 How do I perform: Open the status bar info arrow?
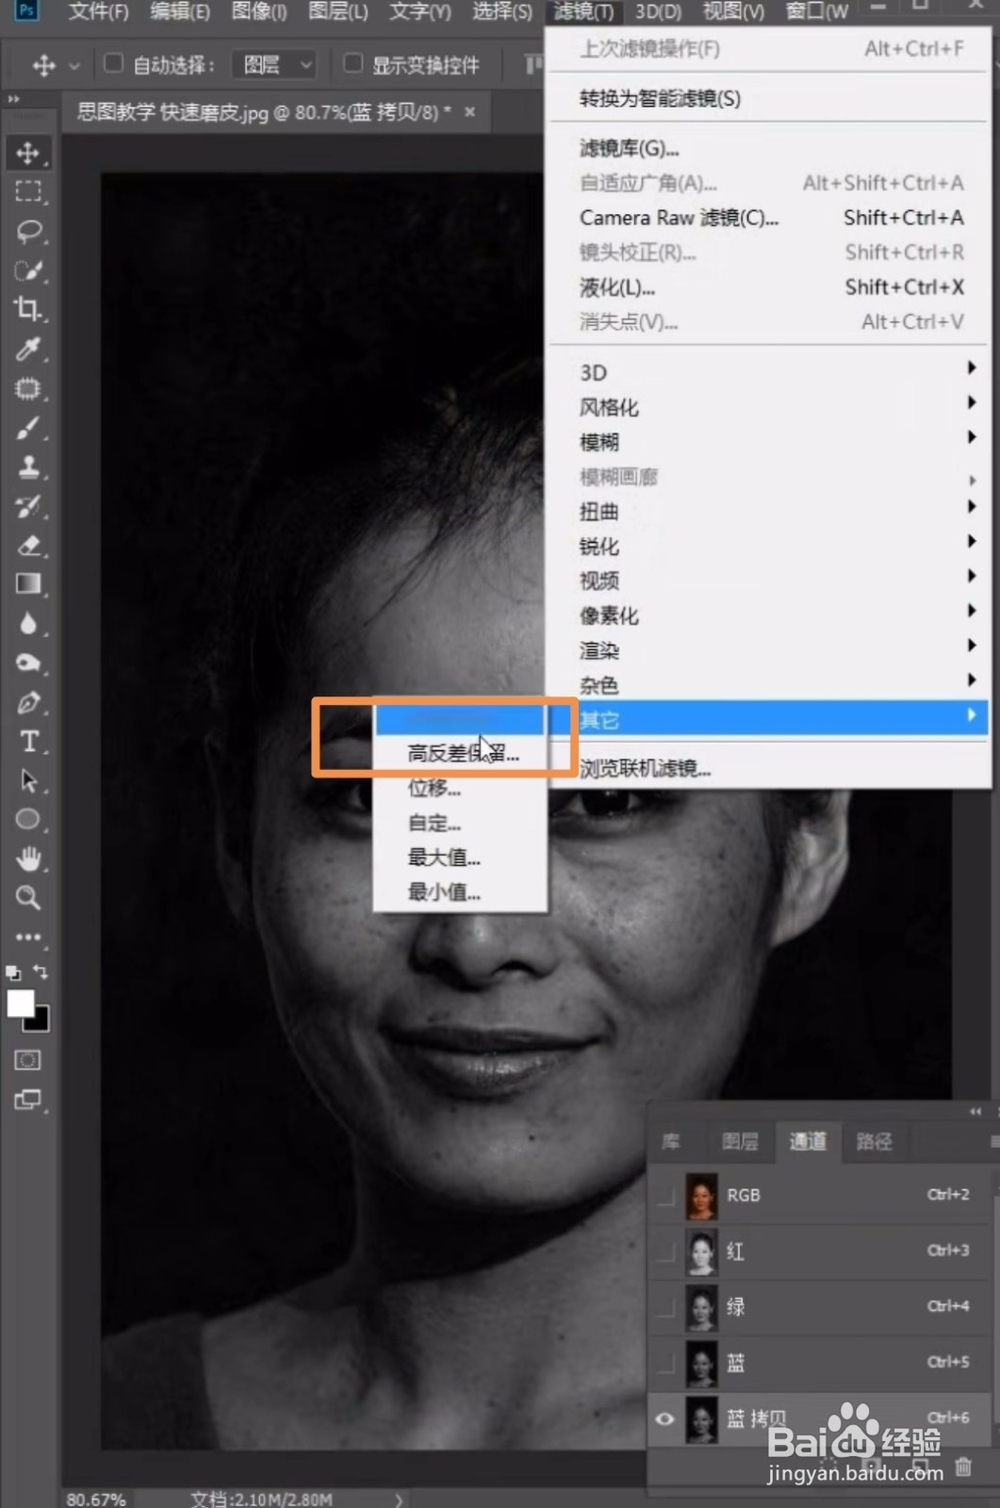pos(399,1498)
